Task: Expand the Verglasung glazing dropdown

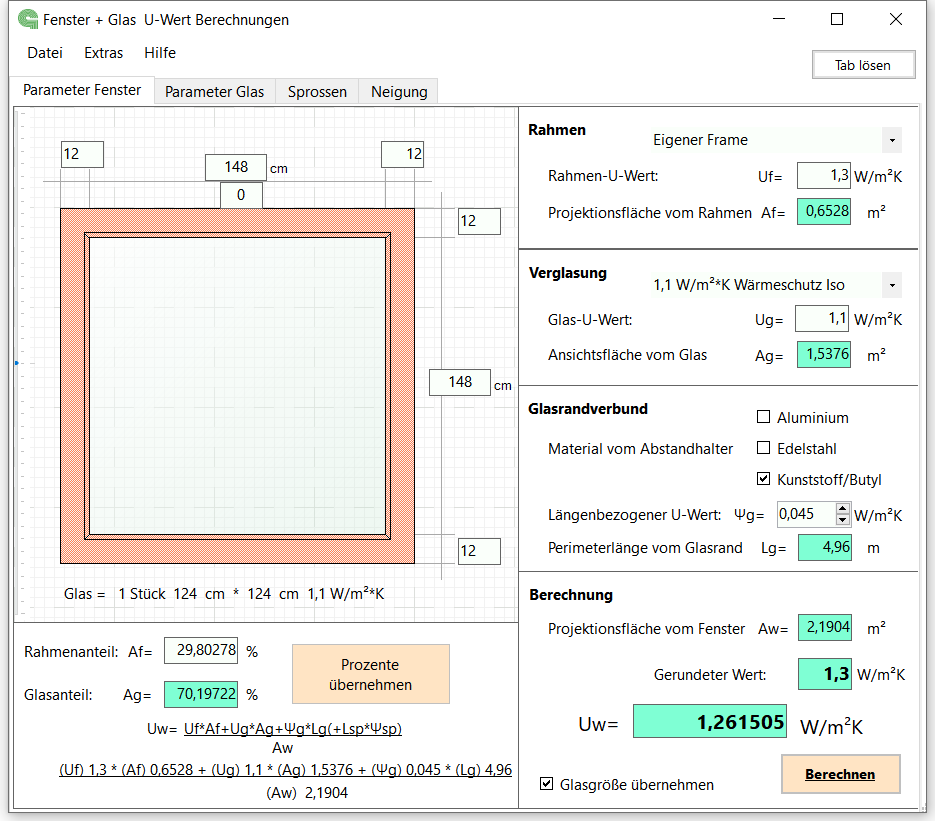Action: 891,285
